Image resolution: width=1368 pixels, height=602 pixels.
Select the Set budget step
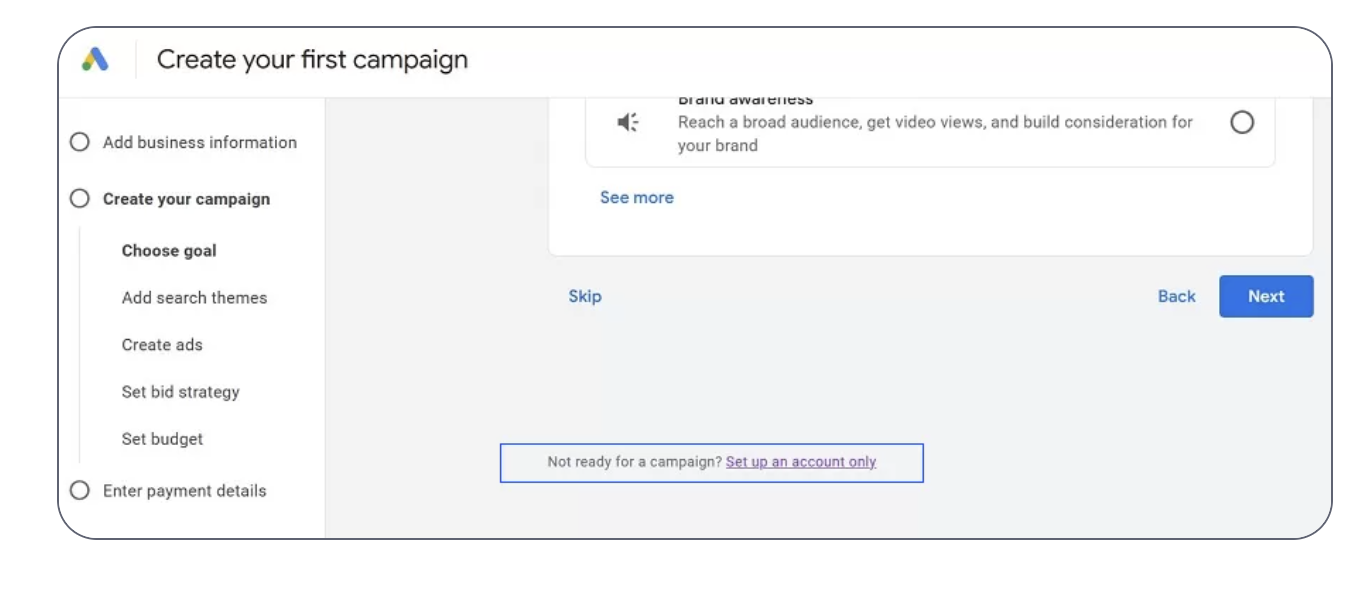tap(162, 439)
